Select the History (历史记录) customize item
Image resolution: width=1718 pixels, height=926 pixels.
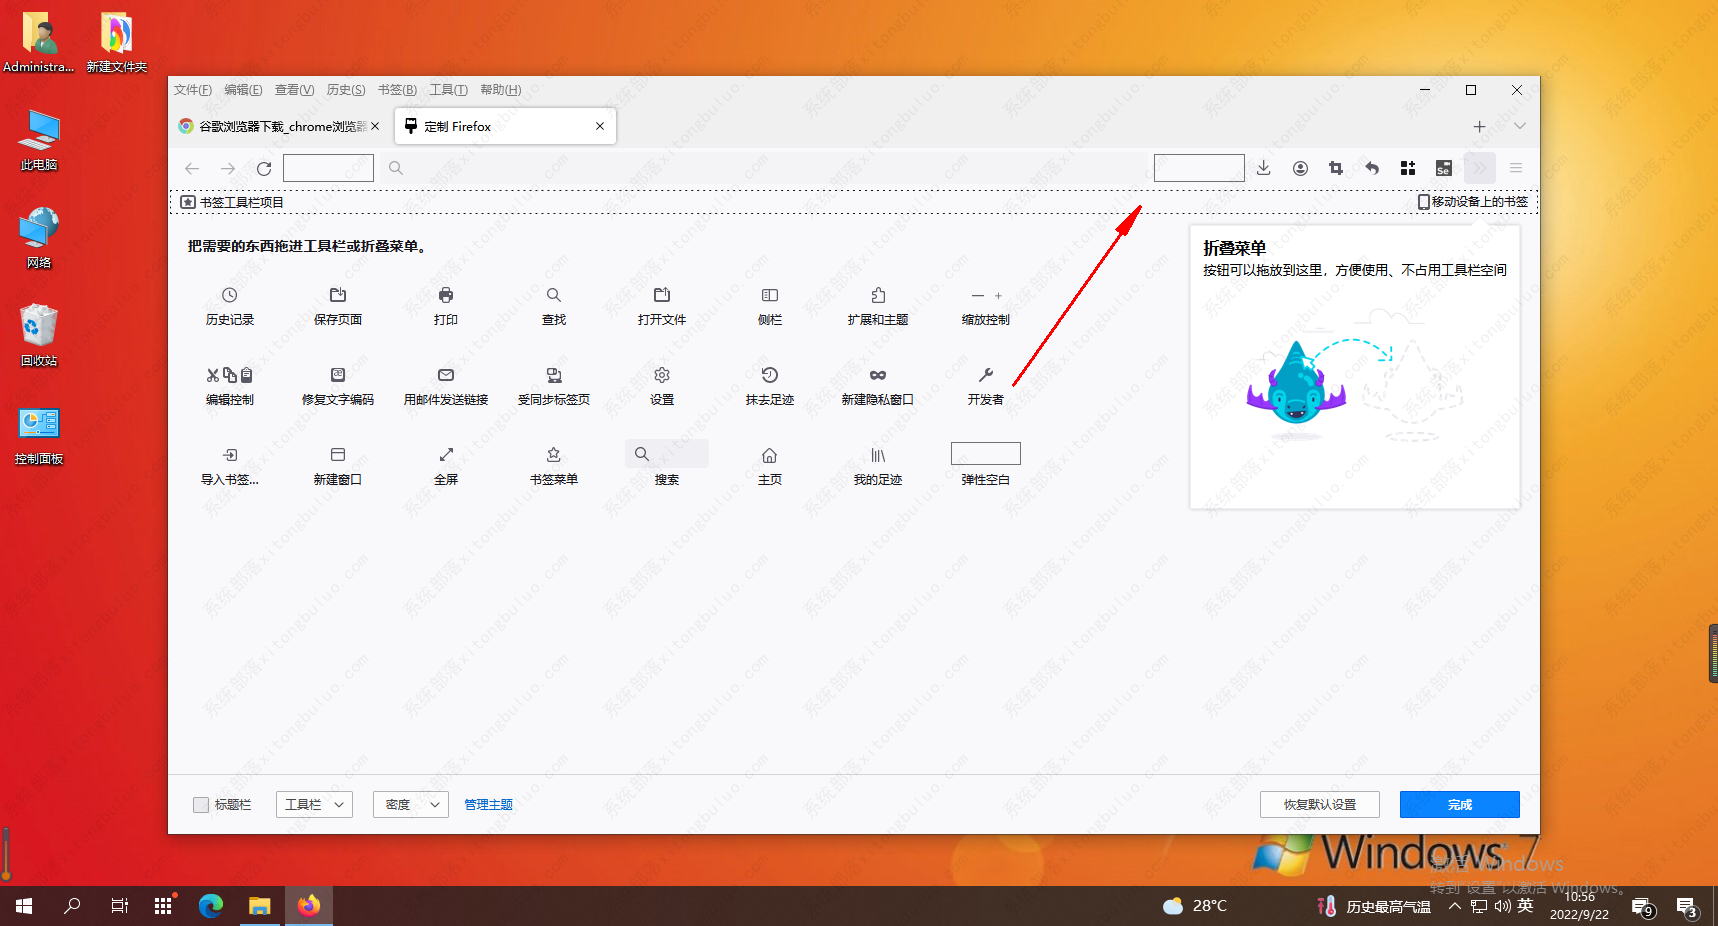(230, 306)
